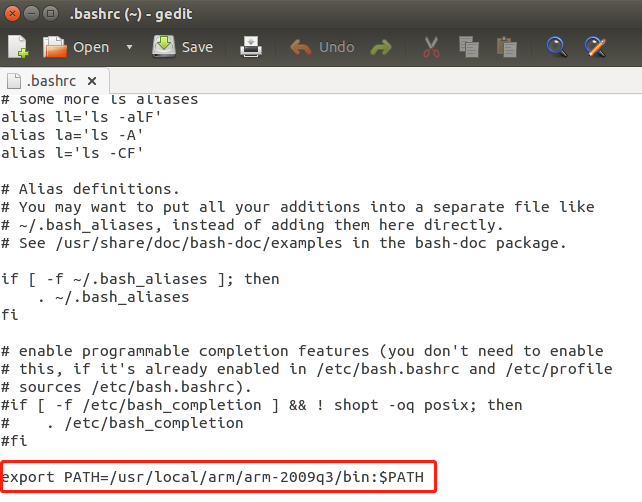Click the '# ~/.bash_aliases, instead of adding' line
Viewport: 642px width, 502px height.
click(252, 225)
